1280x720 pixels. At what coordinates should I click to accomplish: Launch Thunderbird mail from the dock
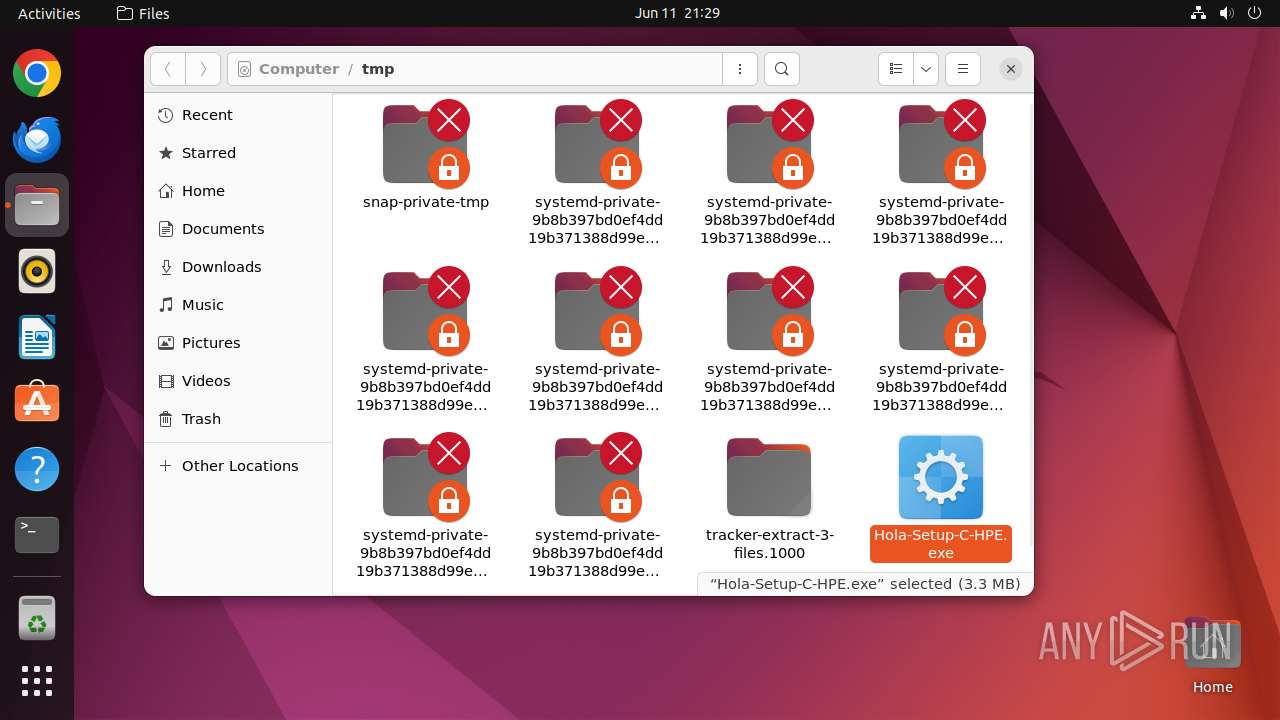(37, 140)
